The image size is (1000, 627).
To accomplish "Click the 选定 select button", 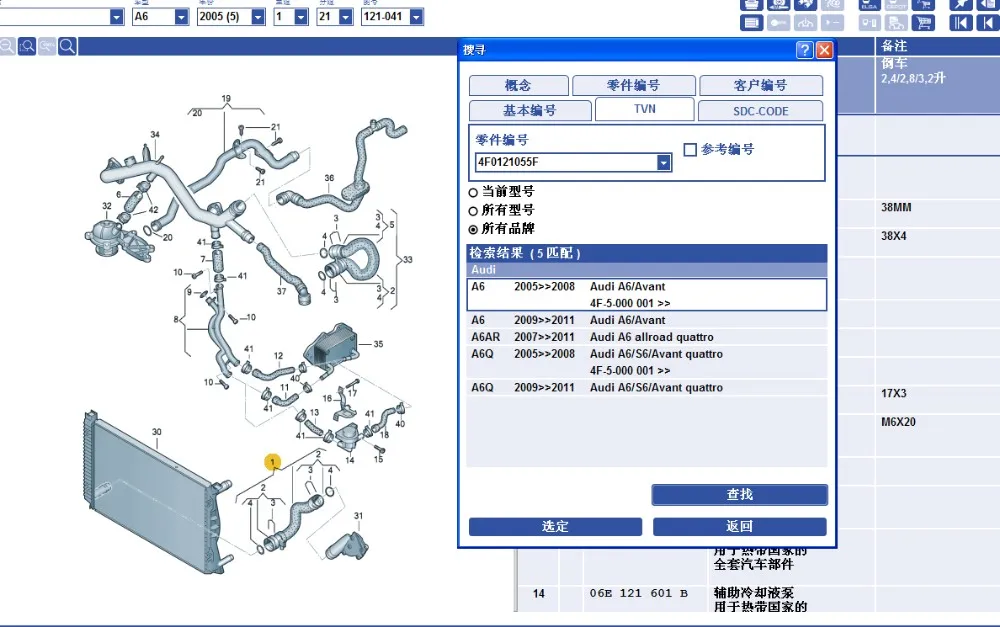I will (x=555, y=526).
